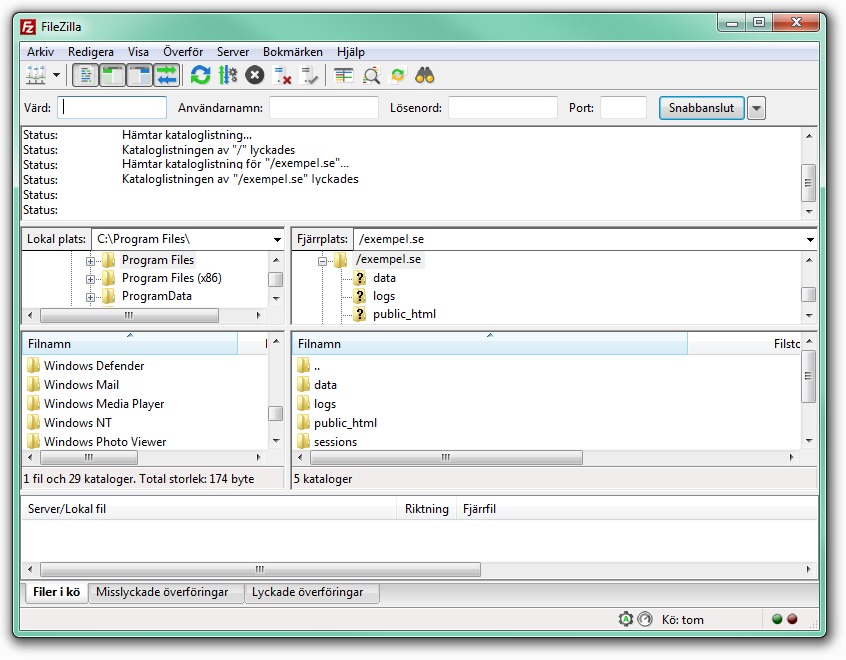Select the data folder in remote tree
The height and width of the screenshot is (660, 846).
click(x=384, y=278)
